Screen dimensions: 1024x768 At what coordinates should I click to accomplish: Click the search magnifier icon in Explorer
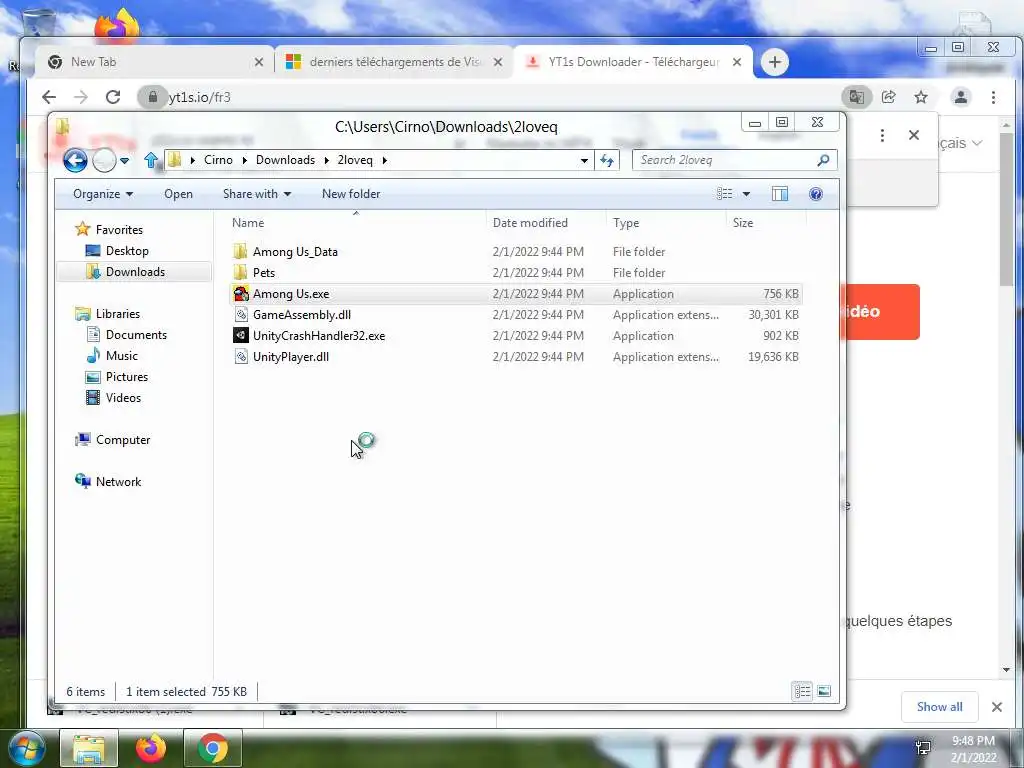[824, 160]
